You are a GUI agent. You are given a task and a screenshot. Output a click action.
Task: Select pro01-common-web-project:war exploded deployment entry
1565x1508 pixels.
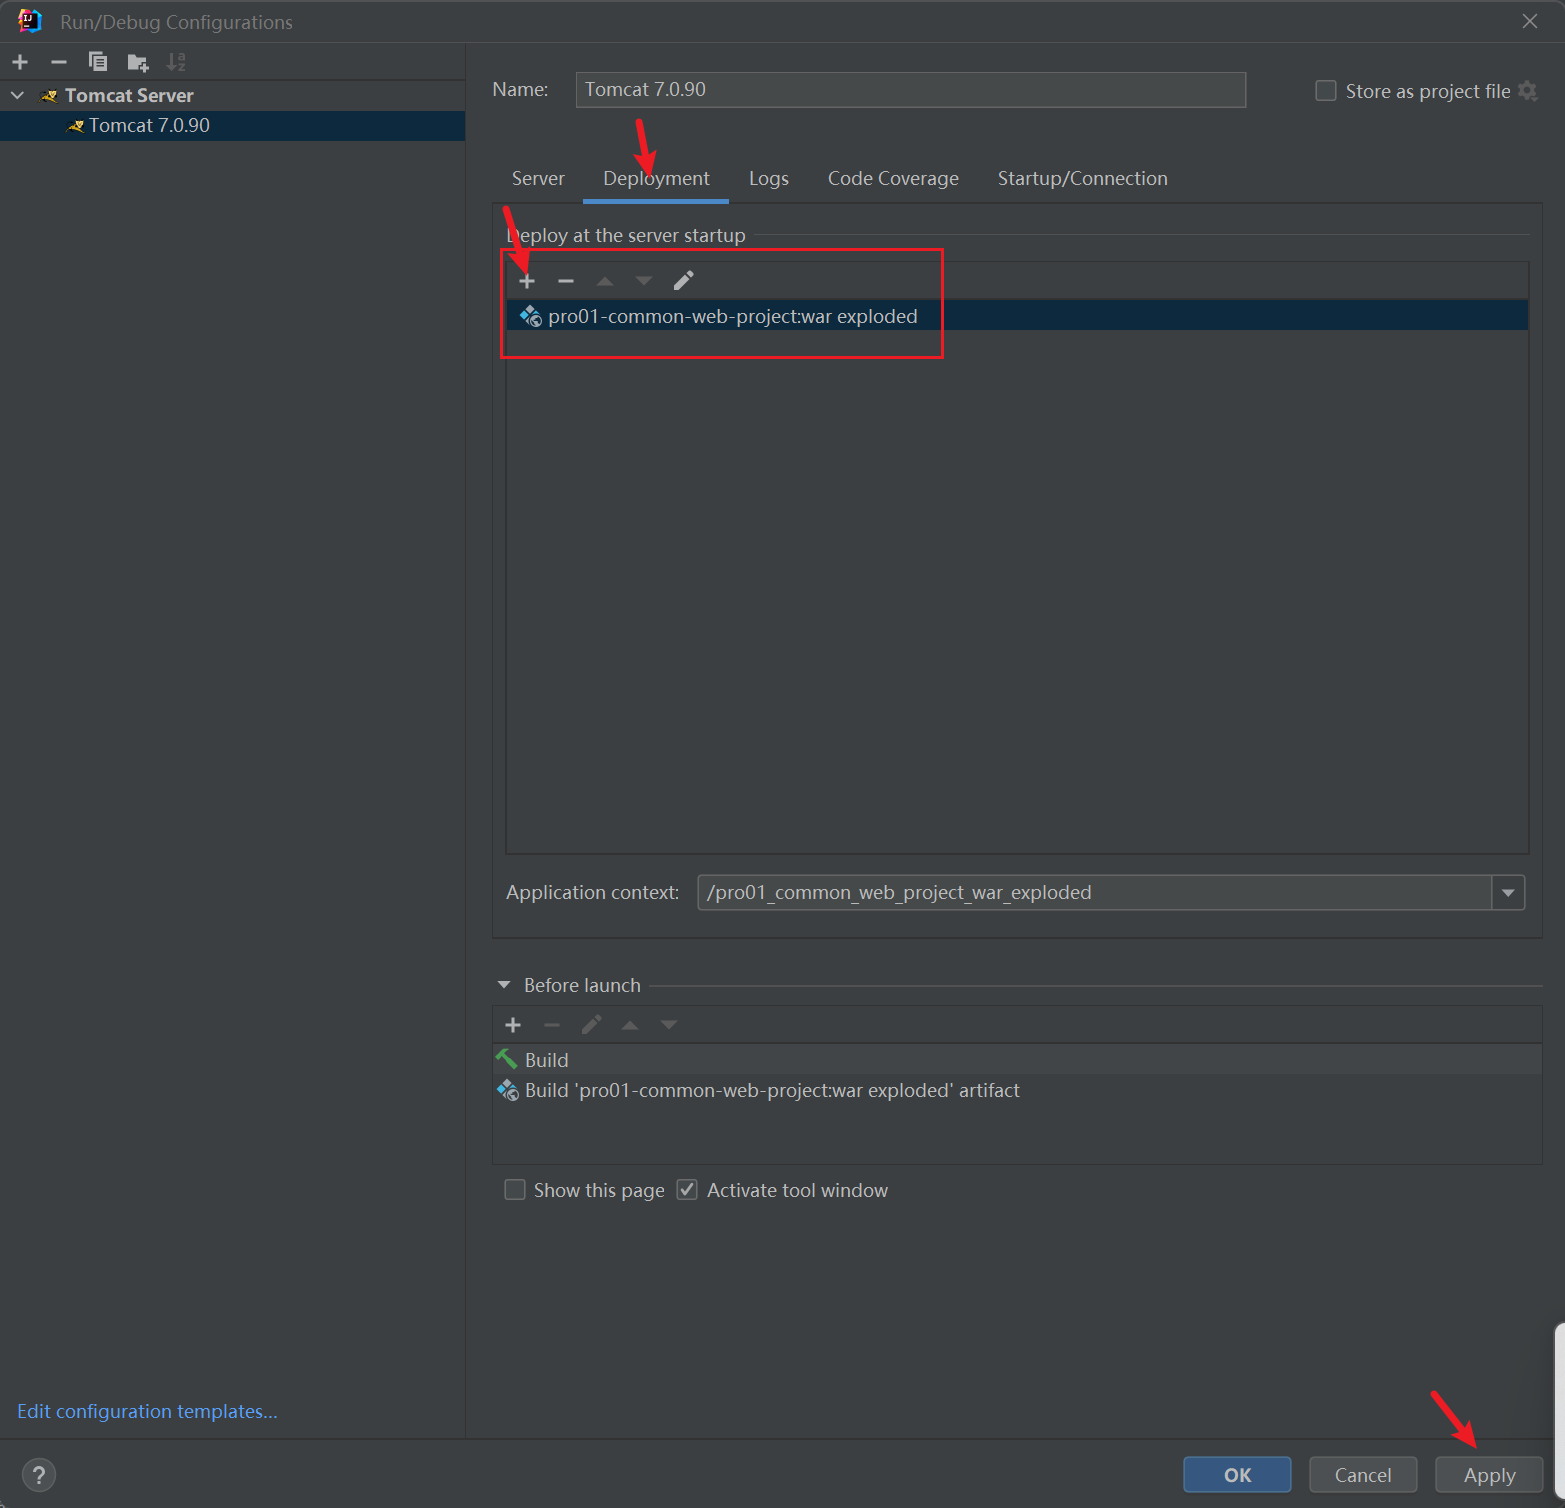pos(1017,316)
